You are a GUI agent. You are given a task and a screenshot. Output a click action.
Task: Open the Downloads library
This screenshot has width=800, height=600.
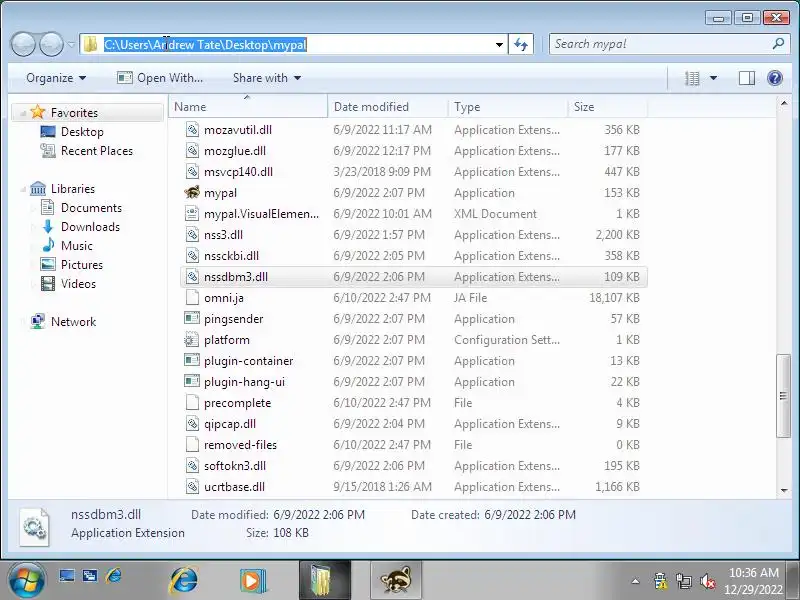pyautogui.click(x=90, y=227)
